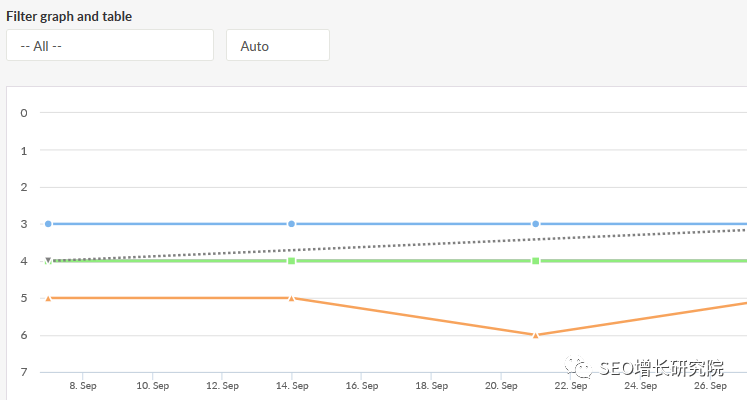Click the y-axis label "7"
This screenshot has height=400, width=747.
24,373
